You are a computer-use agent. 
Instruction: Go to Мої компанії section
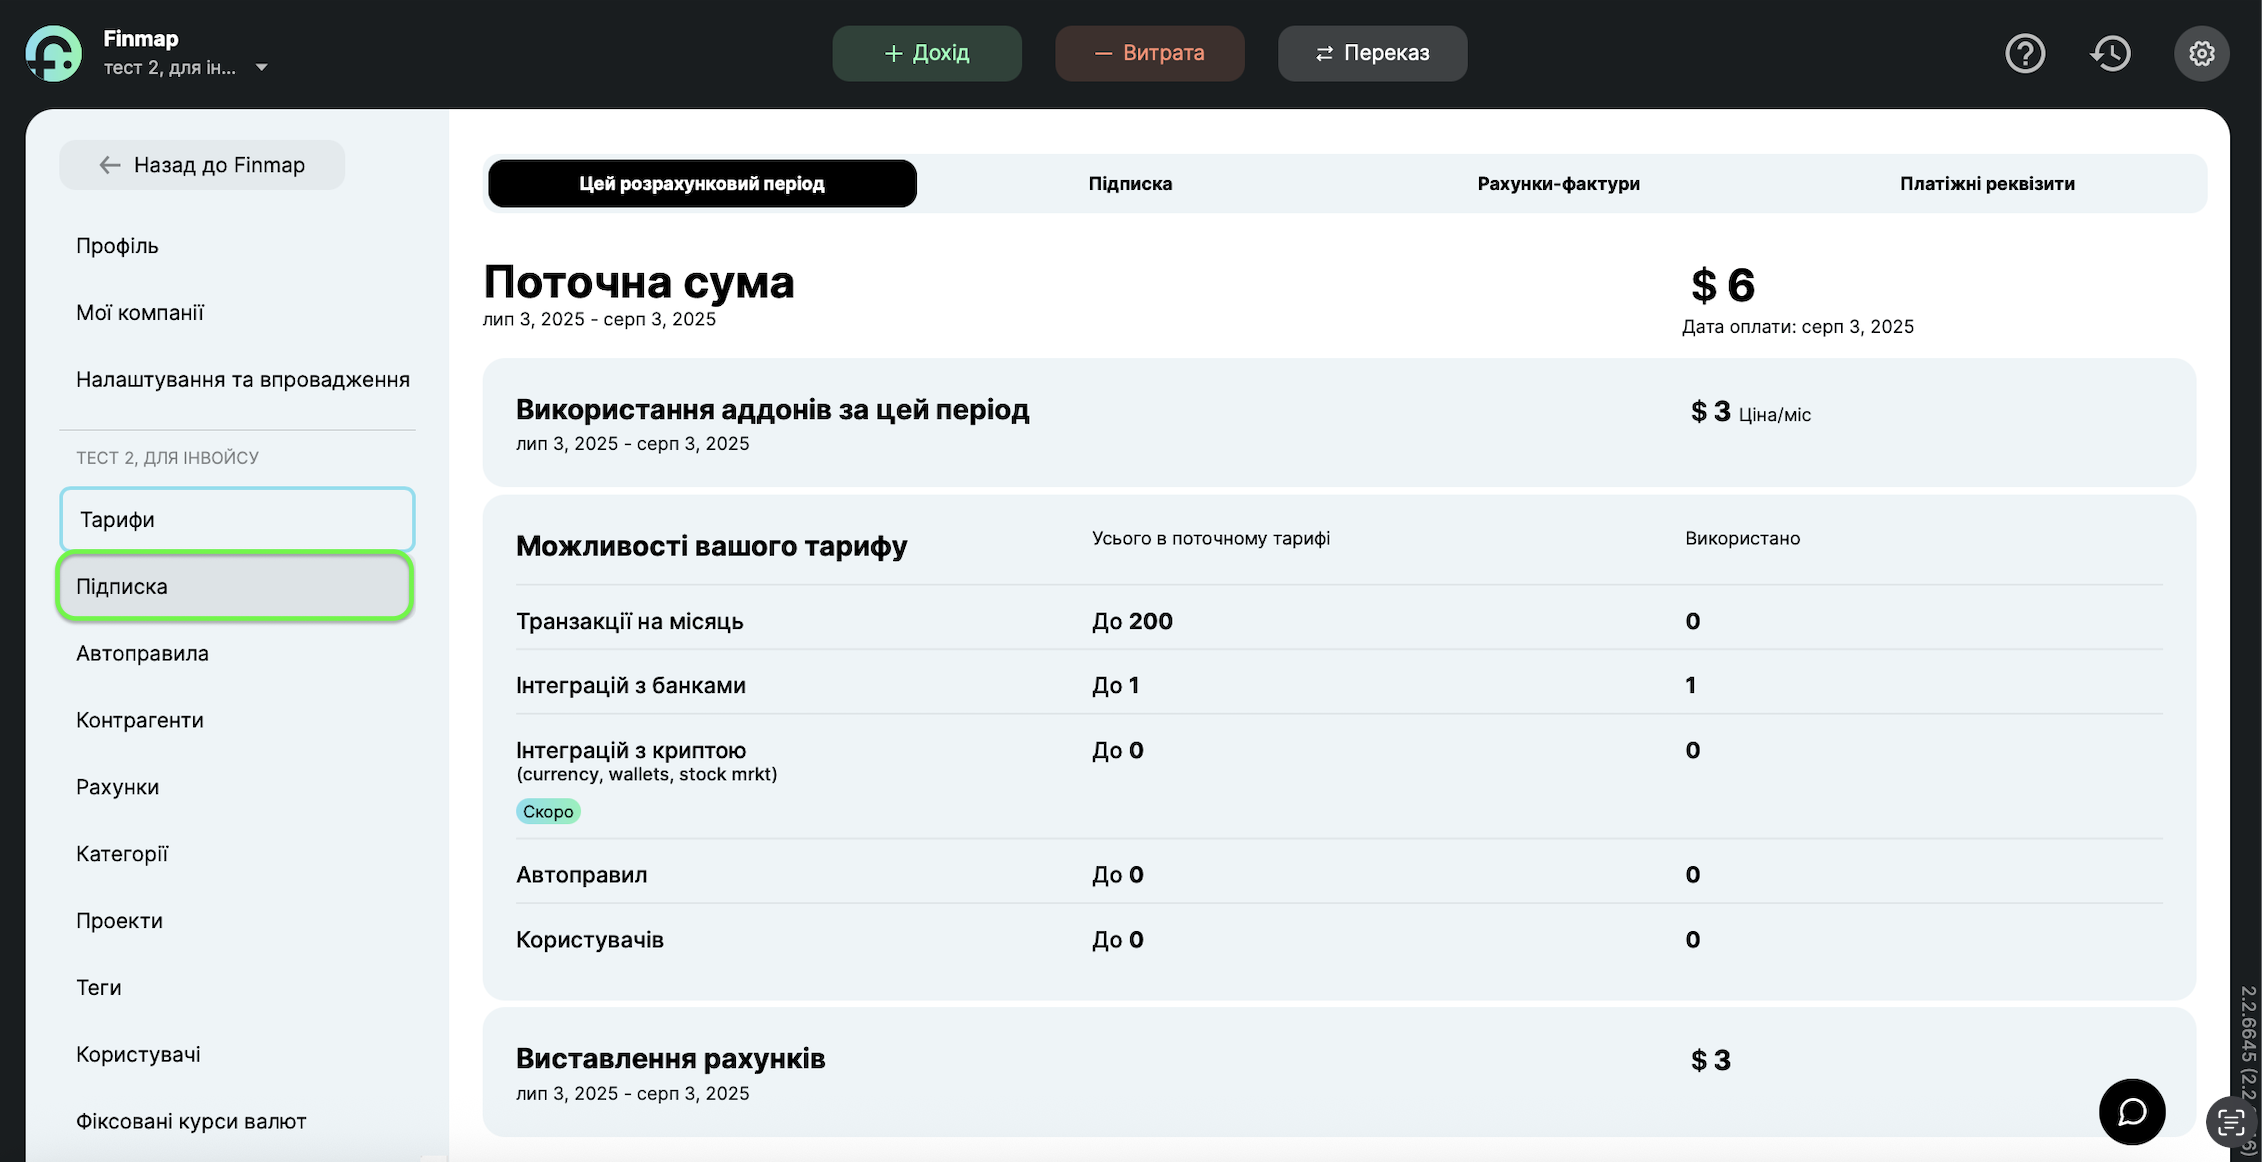click(140, 313)
